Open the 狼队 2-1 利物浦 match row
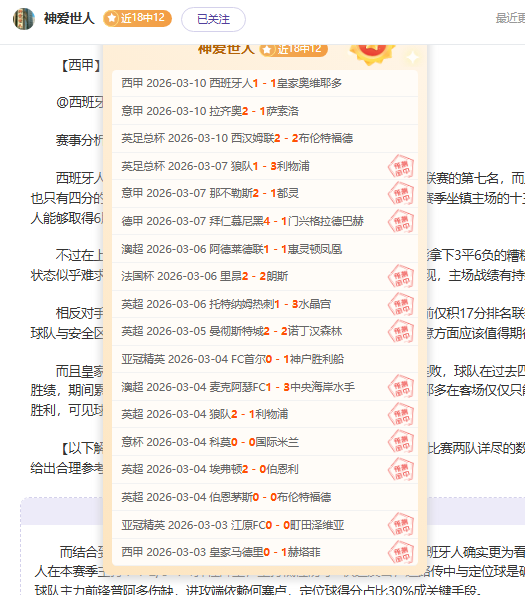Screen dimensions: 525x595 pyautogui.click(x=265, y=414)
